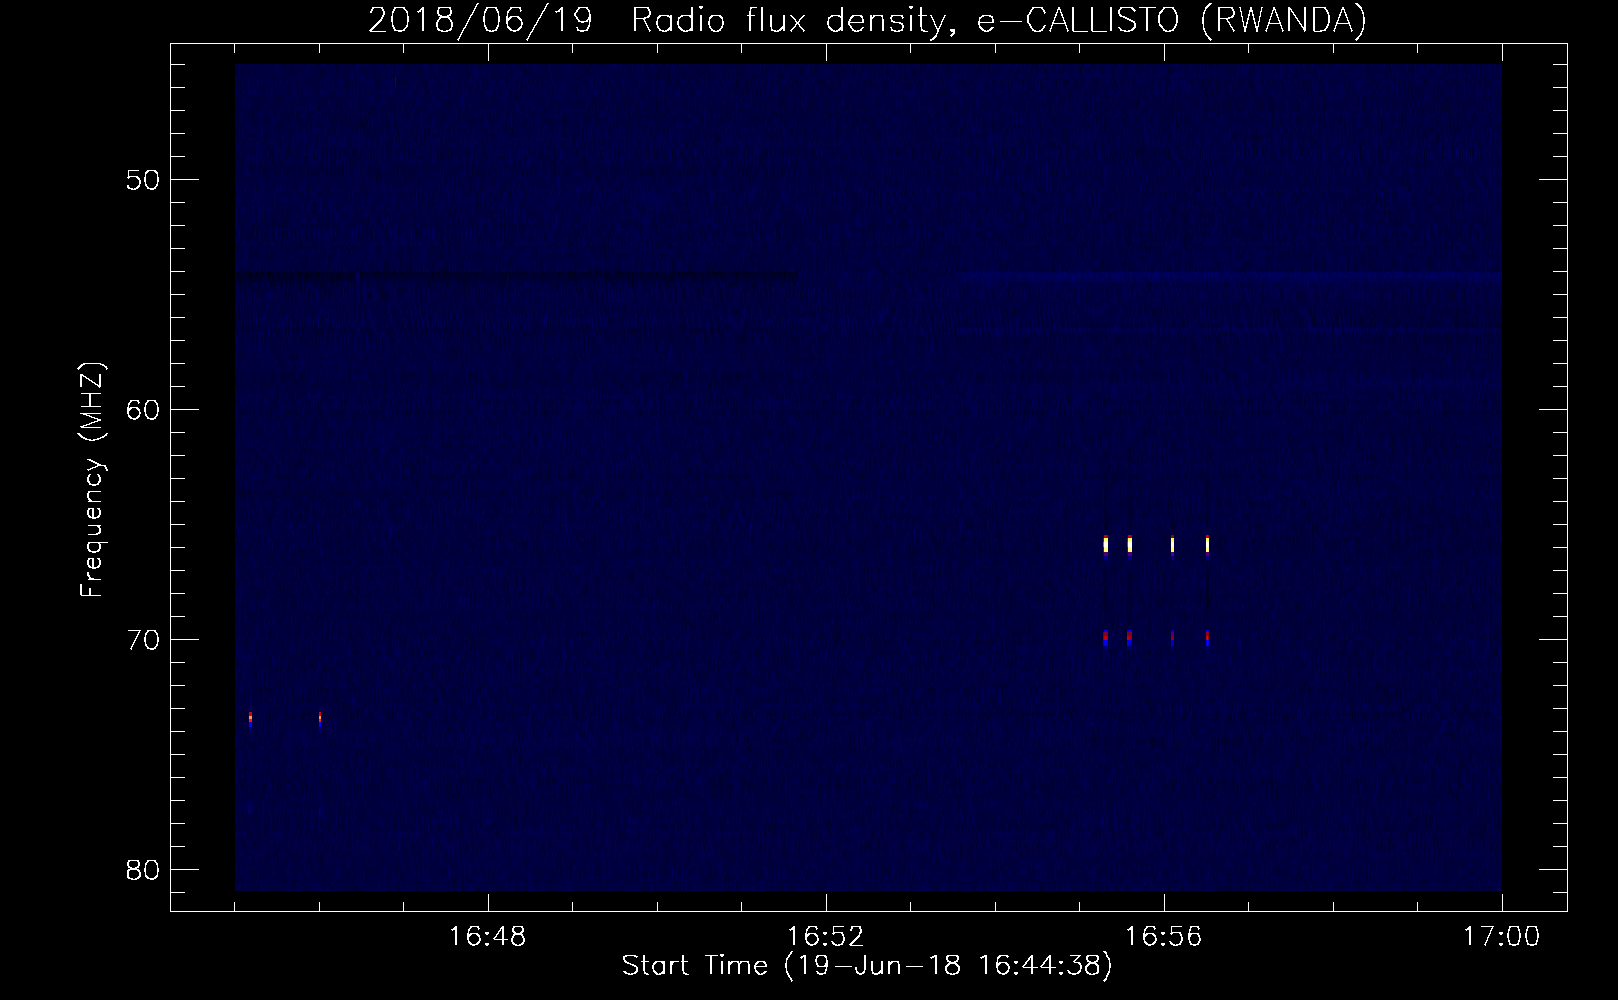The image size is (1618, 1000).
Task: Click the time tick label '17:00'
Action: [1502, 937]
